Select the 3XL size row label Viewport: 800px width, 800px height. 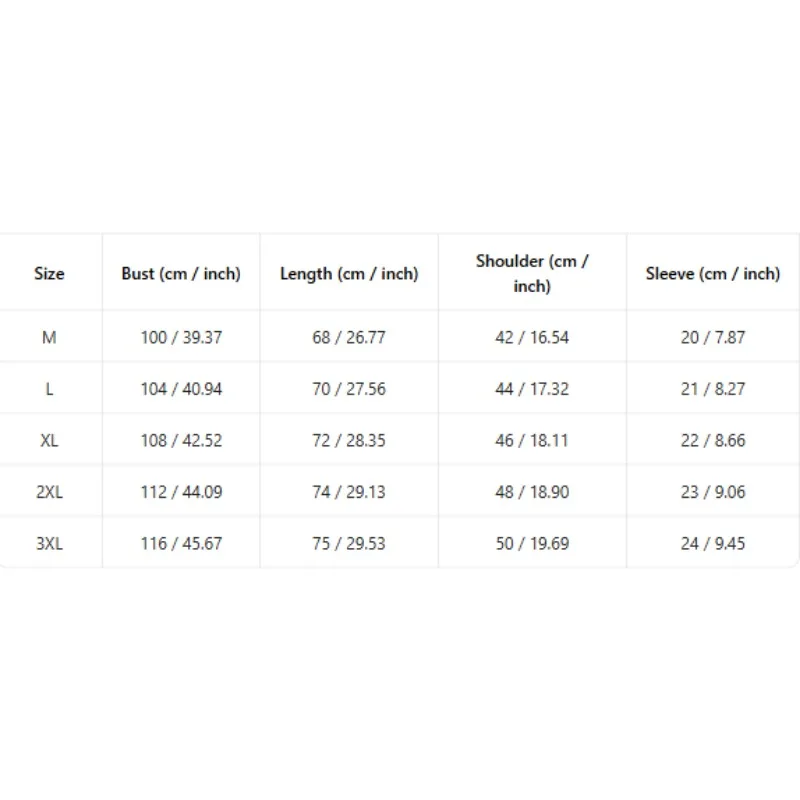[x=49, y=543]
